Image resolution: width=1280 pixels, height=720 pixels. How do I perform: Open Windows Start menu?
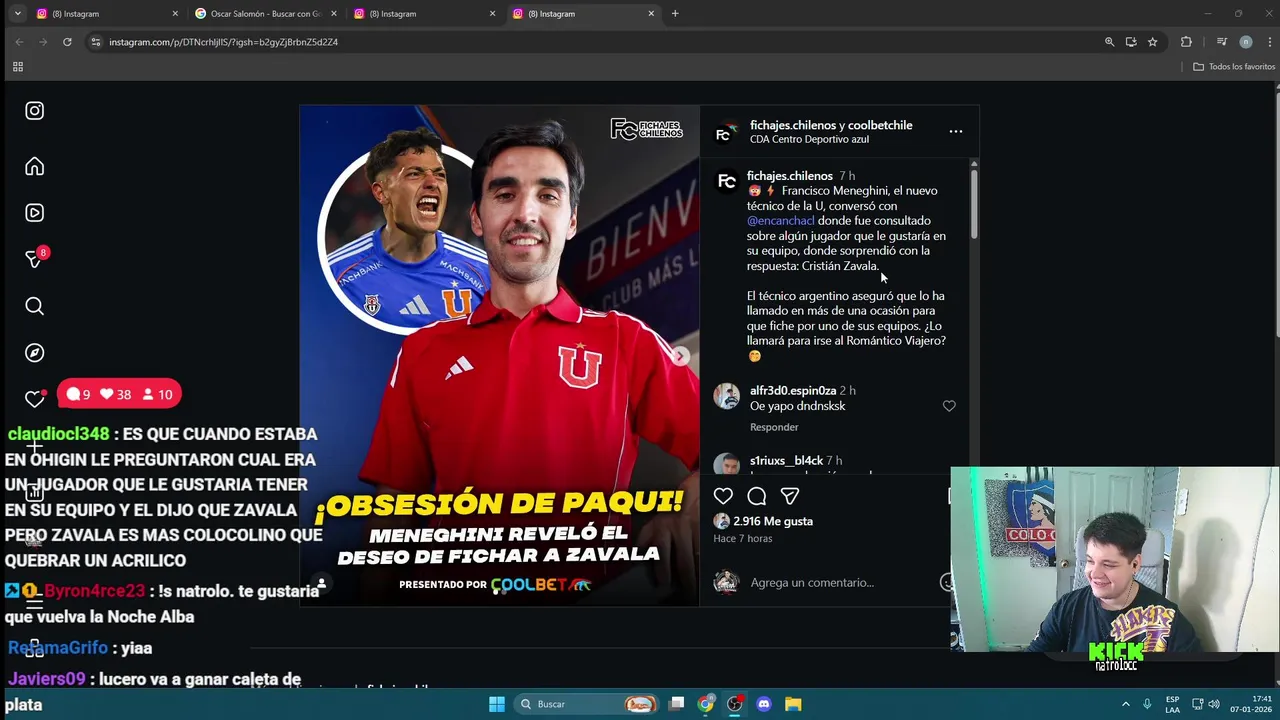coord(497,704)
